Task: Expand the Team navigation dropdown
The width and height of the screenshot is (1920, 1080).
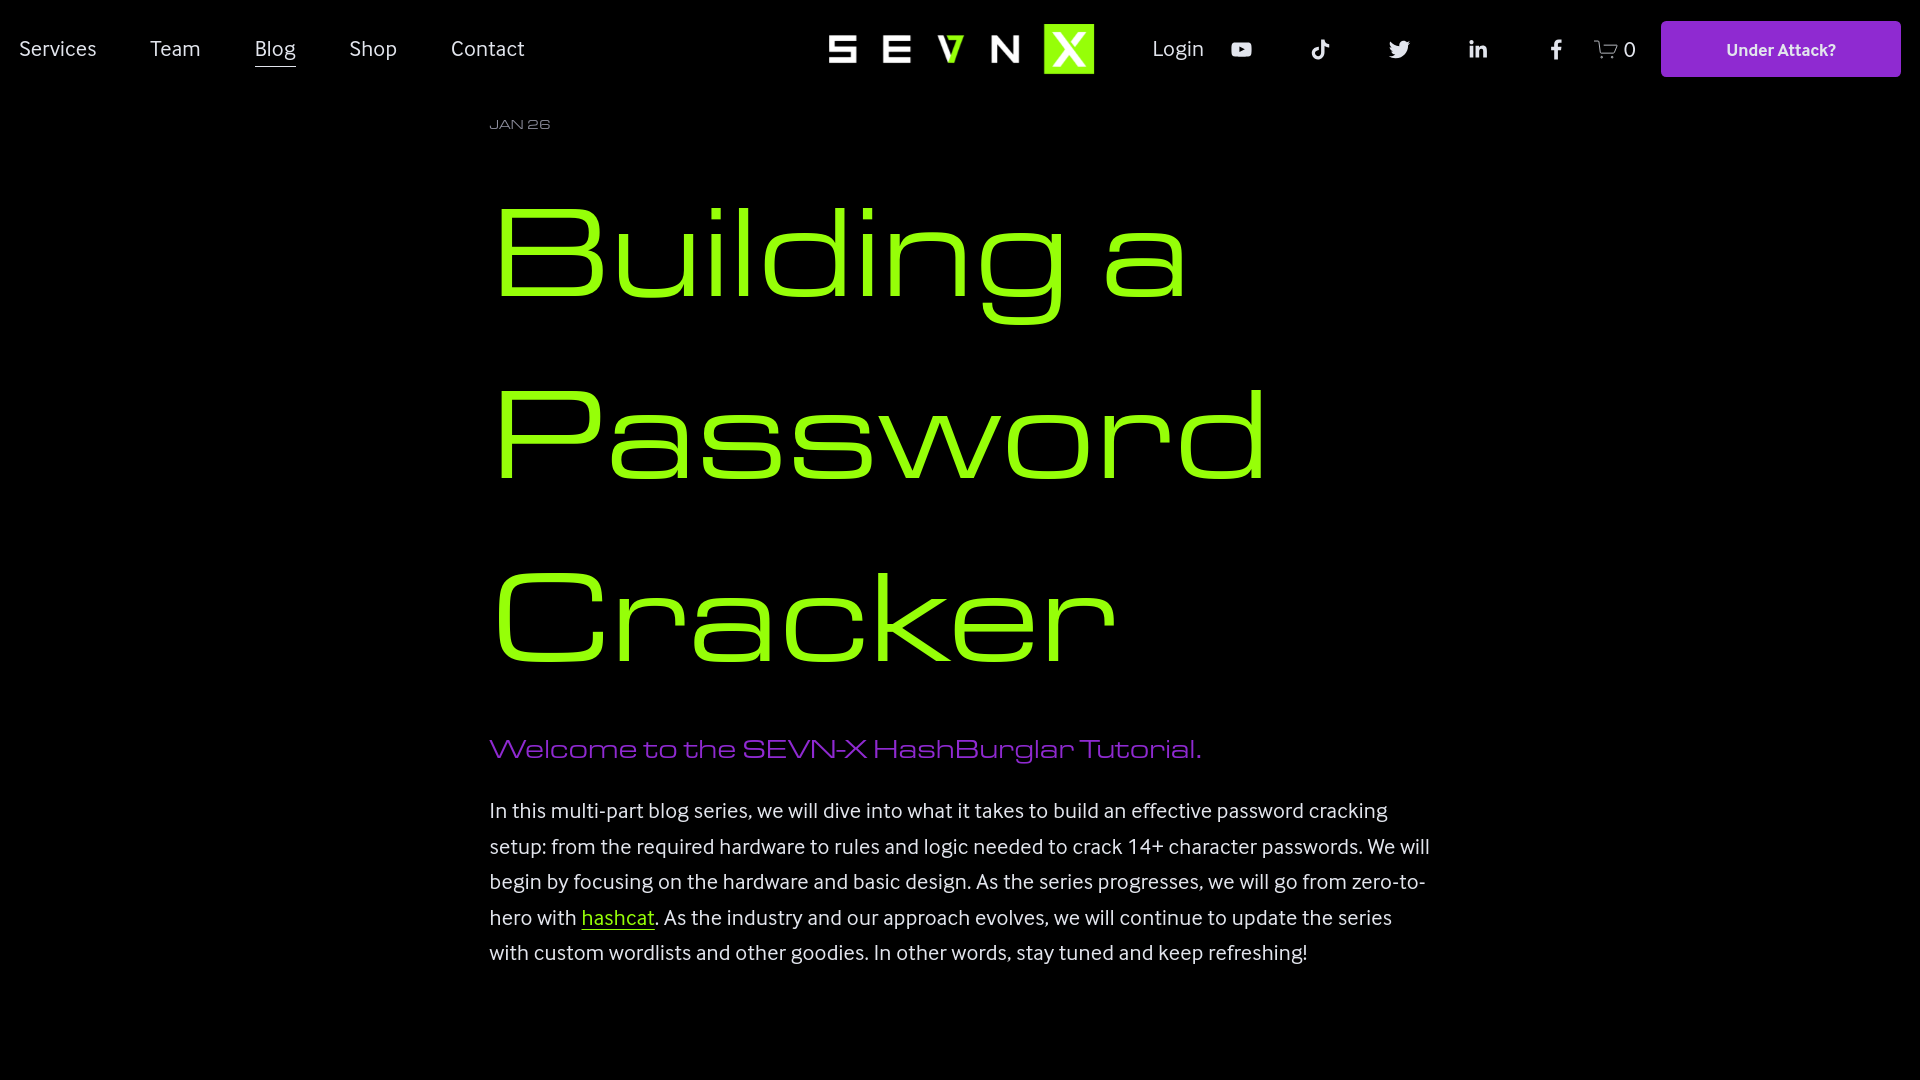Action: [175, 49]
